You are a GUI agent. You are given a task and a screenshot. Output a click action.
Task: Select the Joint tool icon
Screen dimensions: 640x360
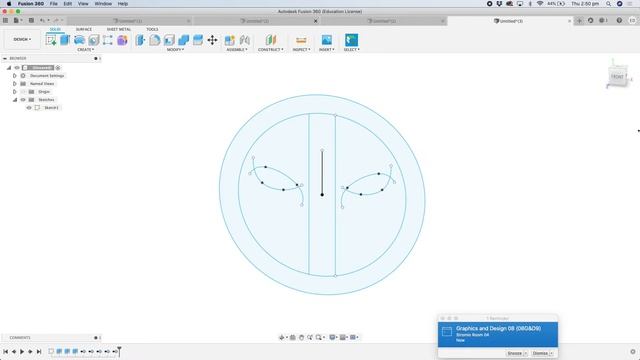coord(244,40)
